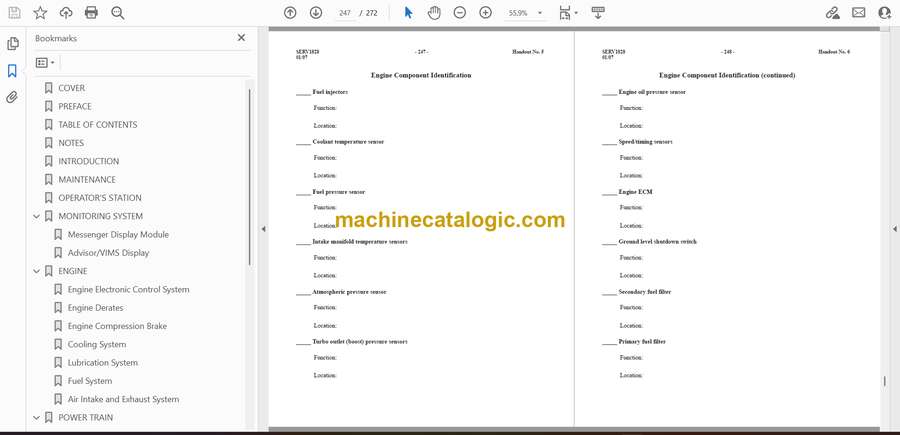Select the MONITORING SYSTEM bookmark
The image size is (900, 435).
pyautogui.click(x=100, y=216)
